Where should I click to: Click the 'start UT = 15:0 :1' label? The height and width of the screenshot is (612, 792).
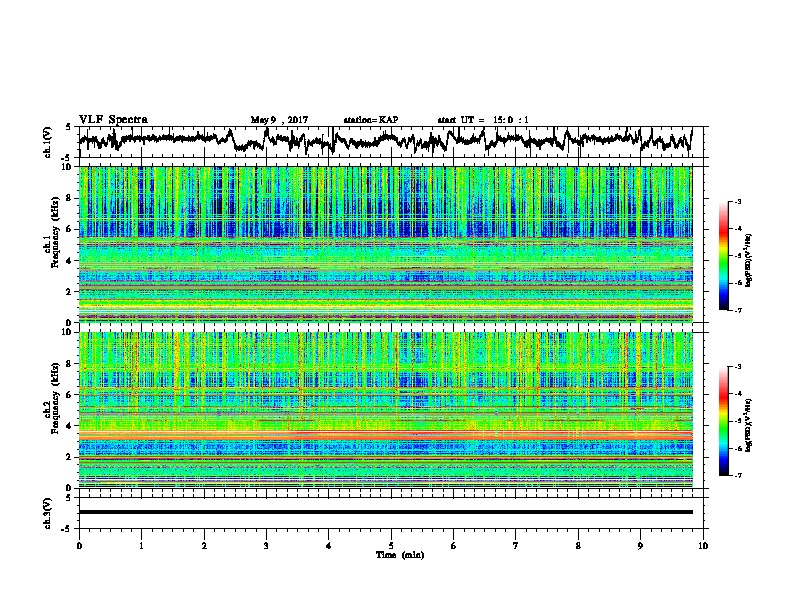[483, 120]
